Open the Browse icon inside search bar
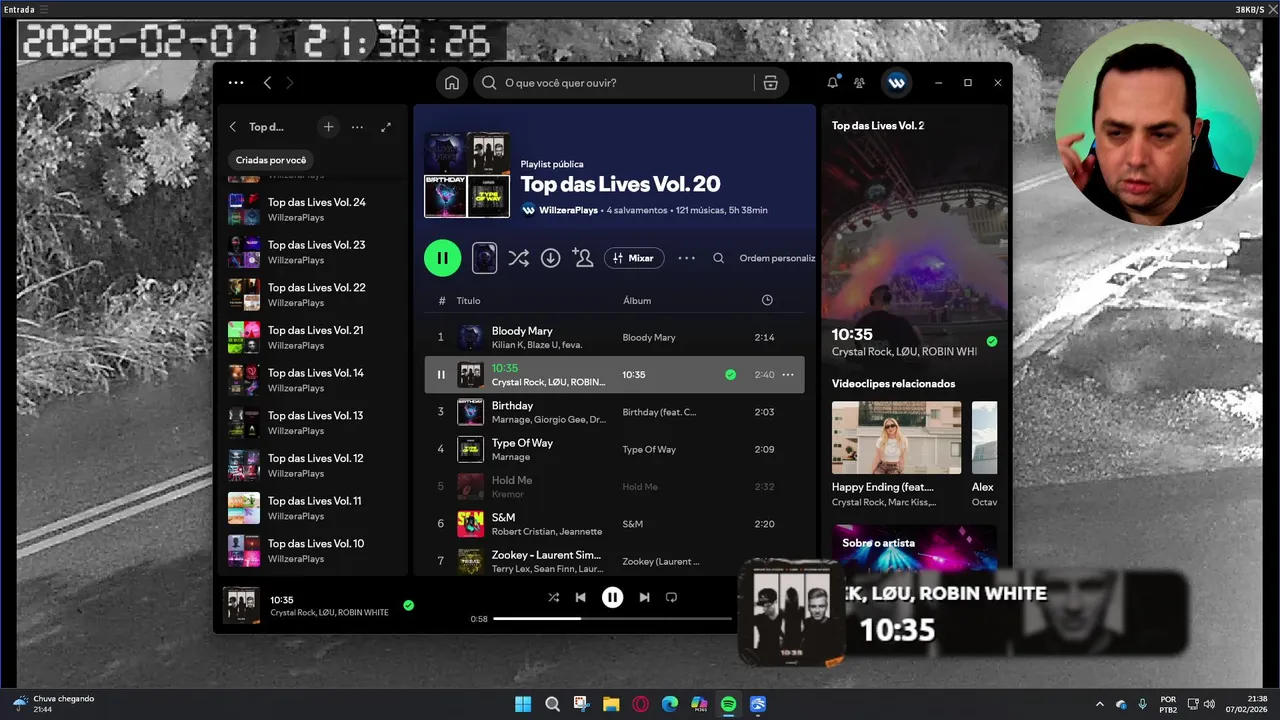 pyautogui.click(x=770, y=83)
